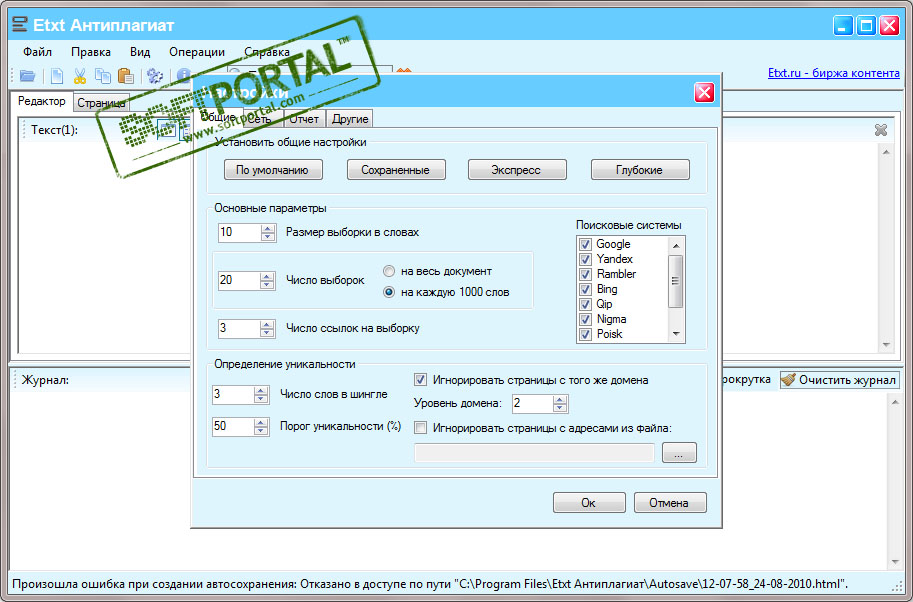Click the 'Число слов в шингле' input field
Screen dimensions: 913x602
tap(233, 395)
